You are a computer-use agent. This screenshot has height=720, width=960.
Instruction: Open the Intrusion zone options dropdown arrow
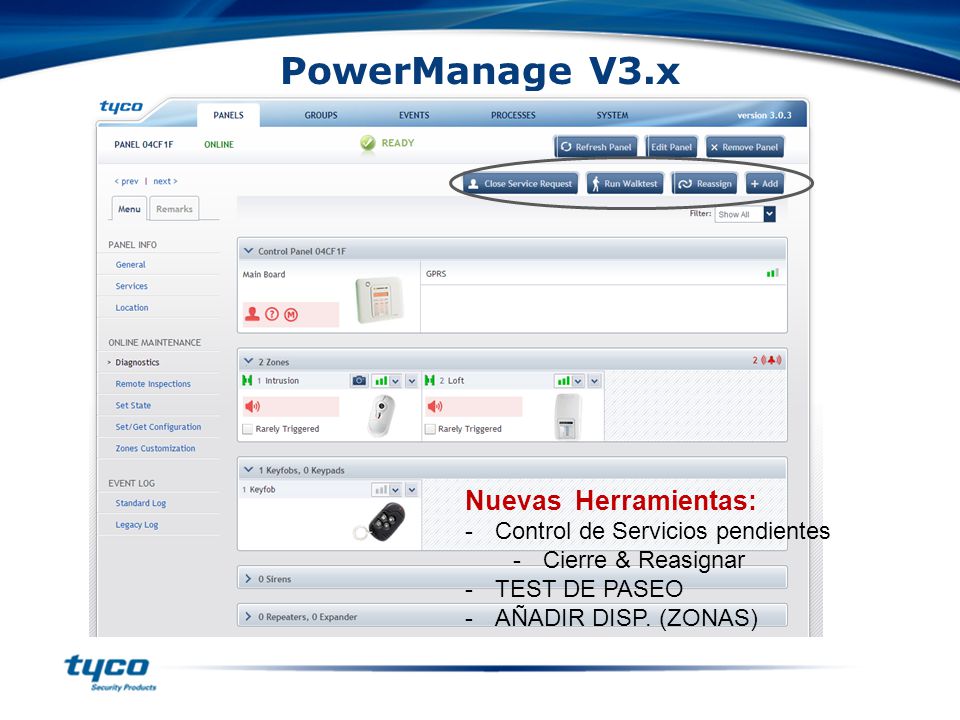coord(411,381)
